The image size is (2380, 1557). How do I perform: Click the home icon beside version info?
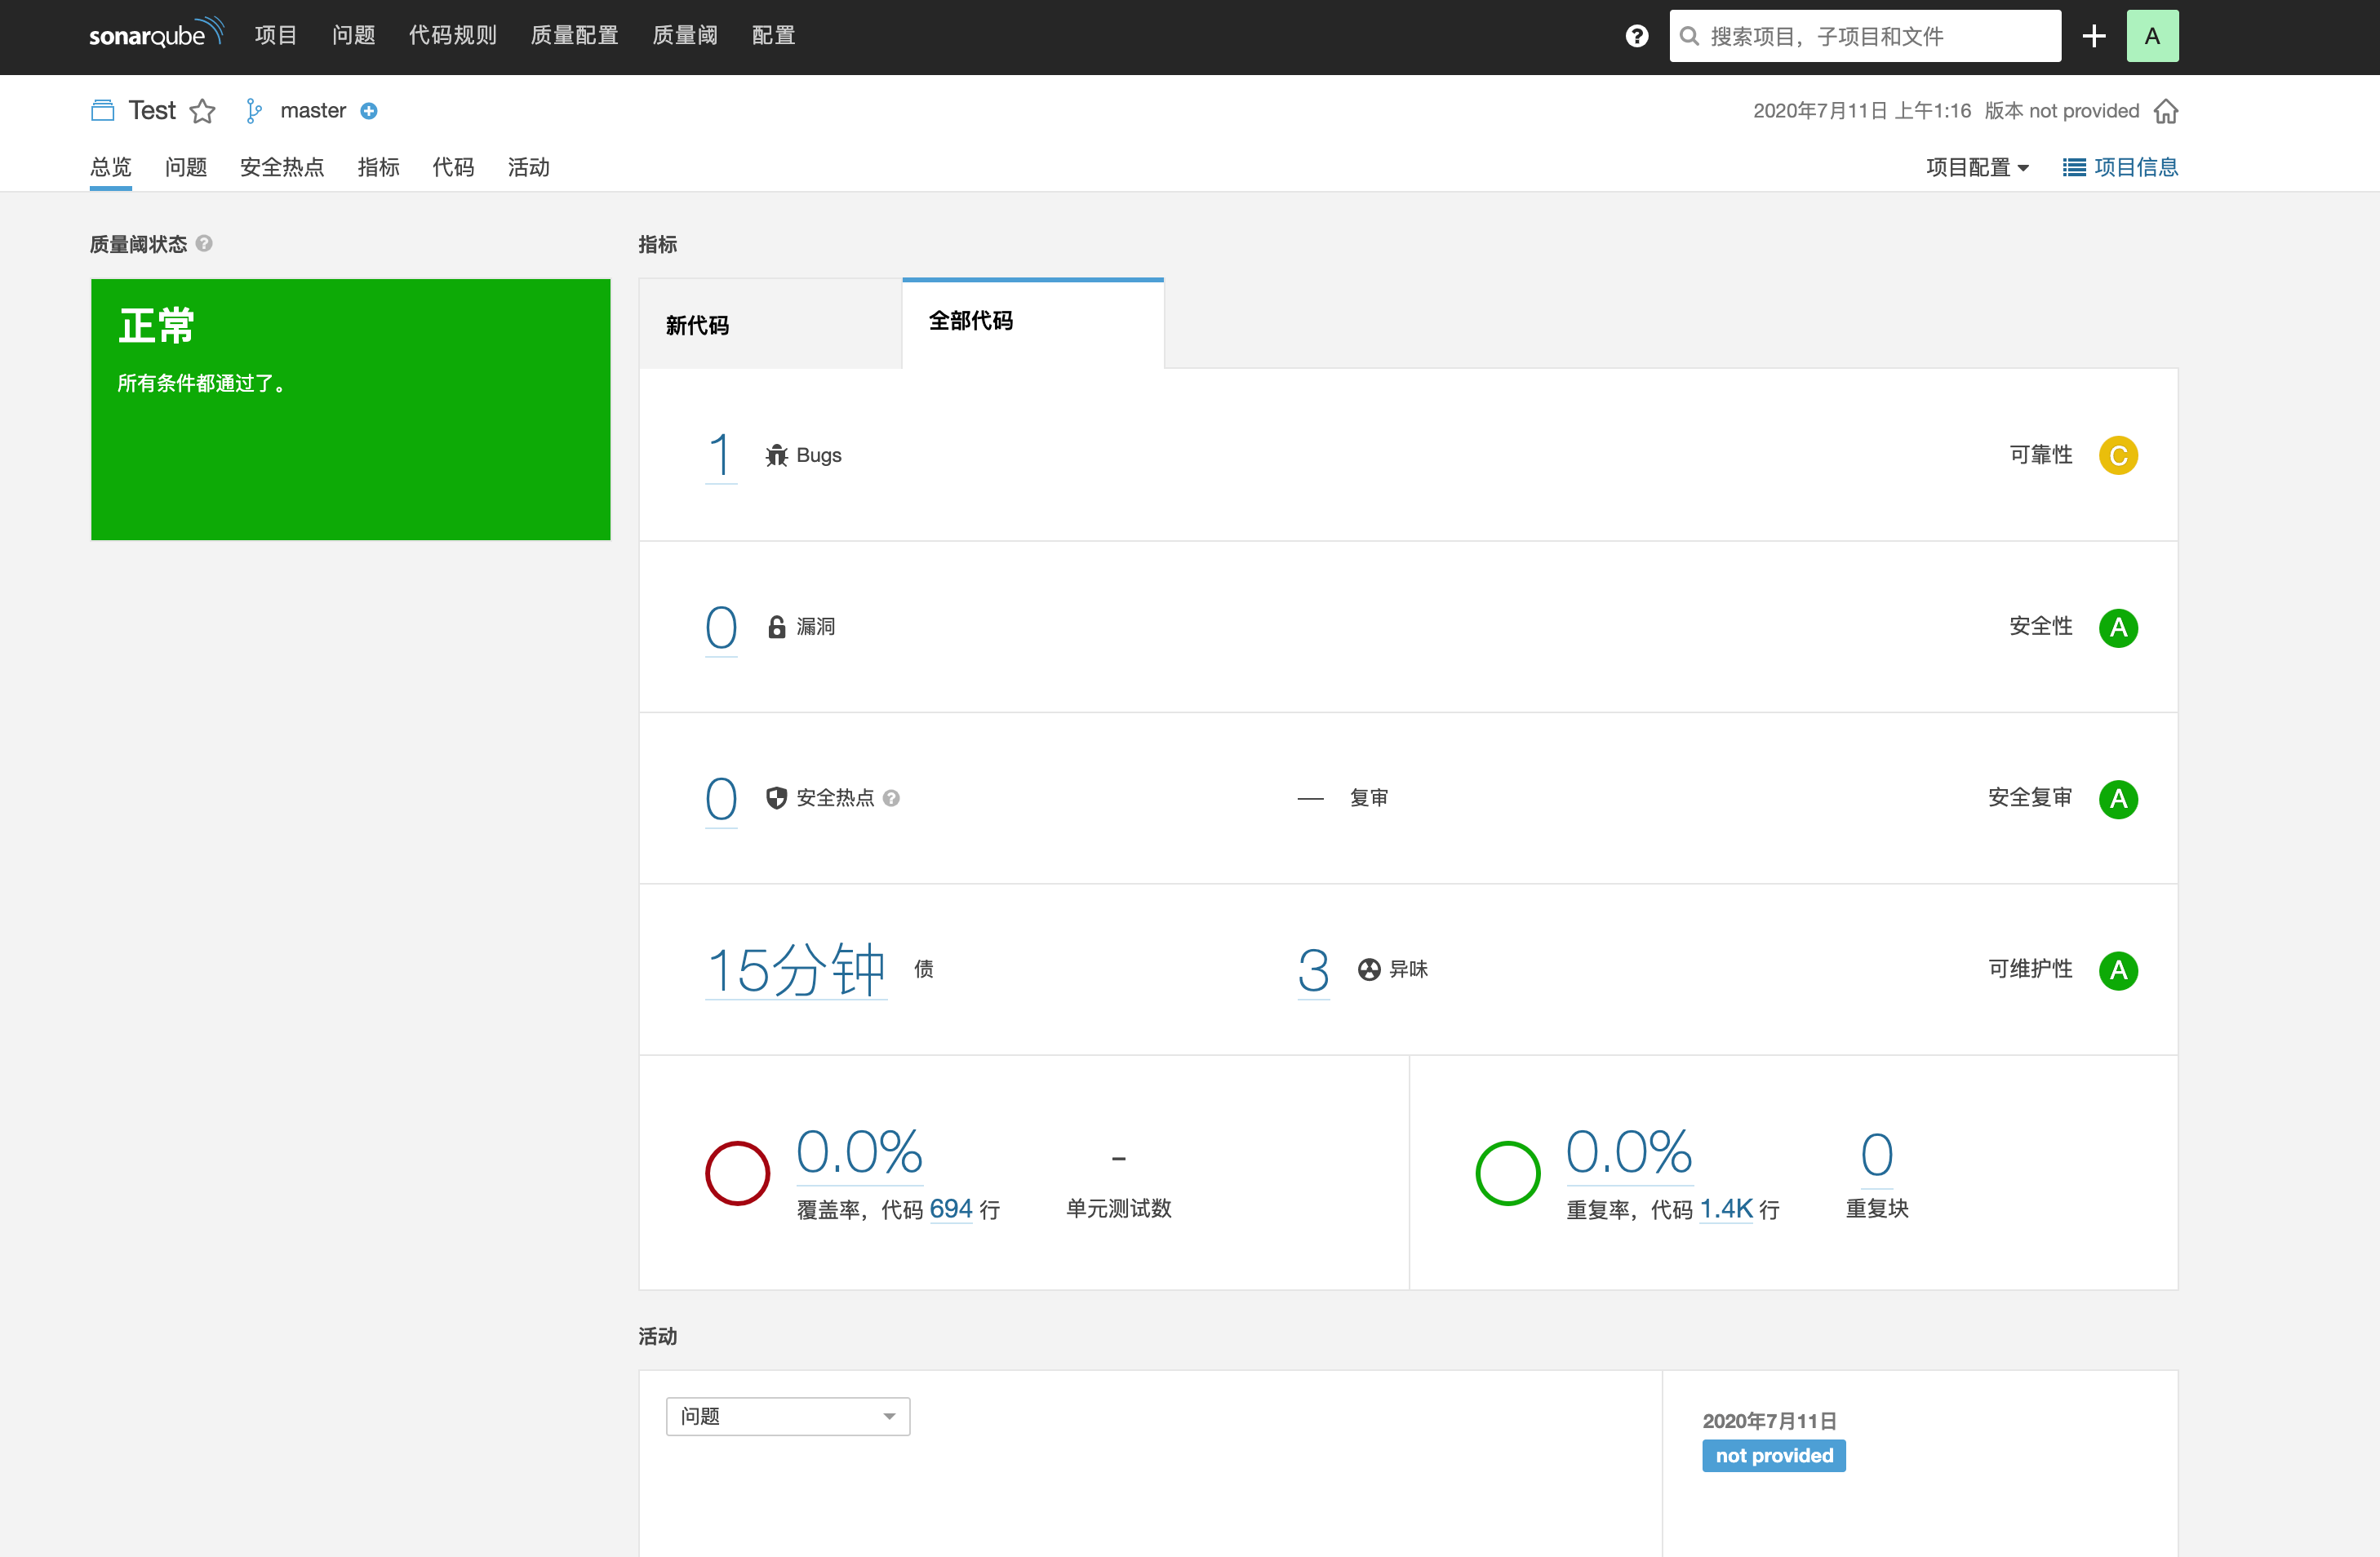tap(2165, 111)
